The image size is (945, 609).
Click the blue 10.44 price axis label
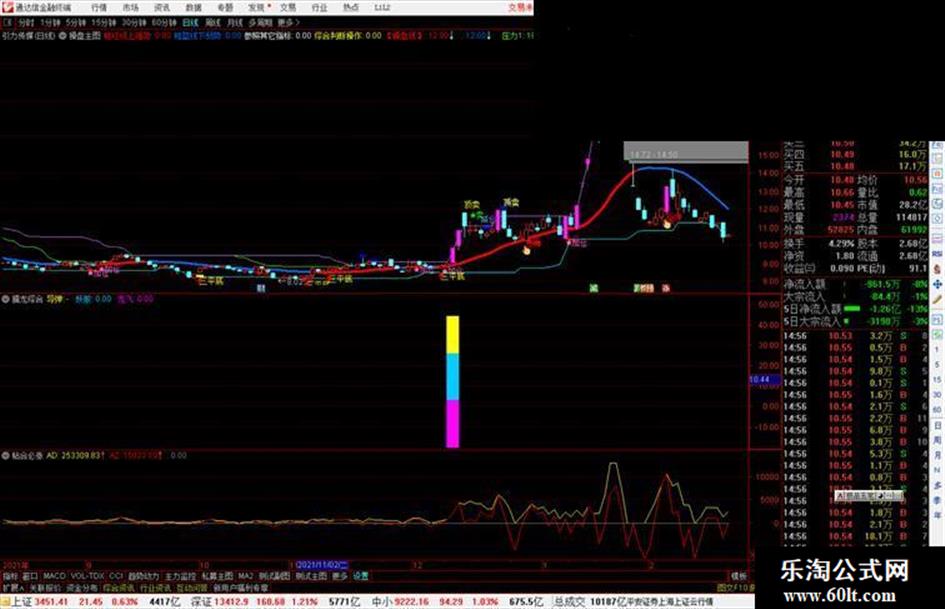tap(764, 380)
